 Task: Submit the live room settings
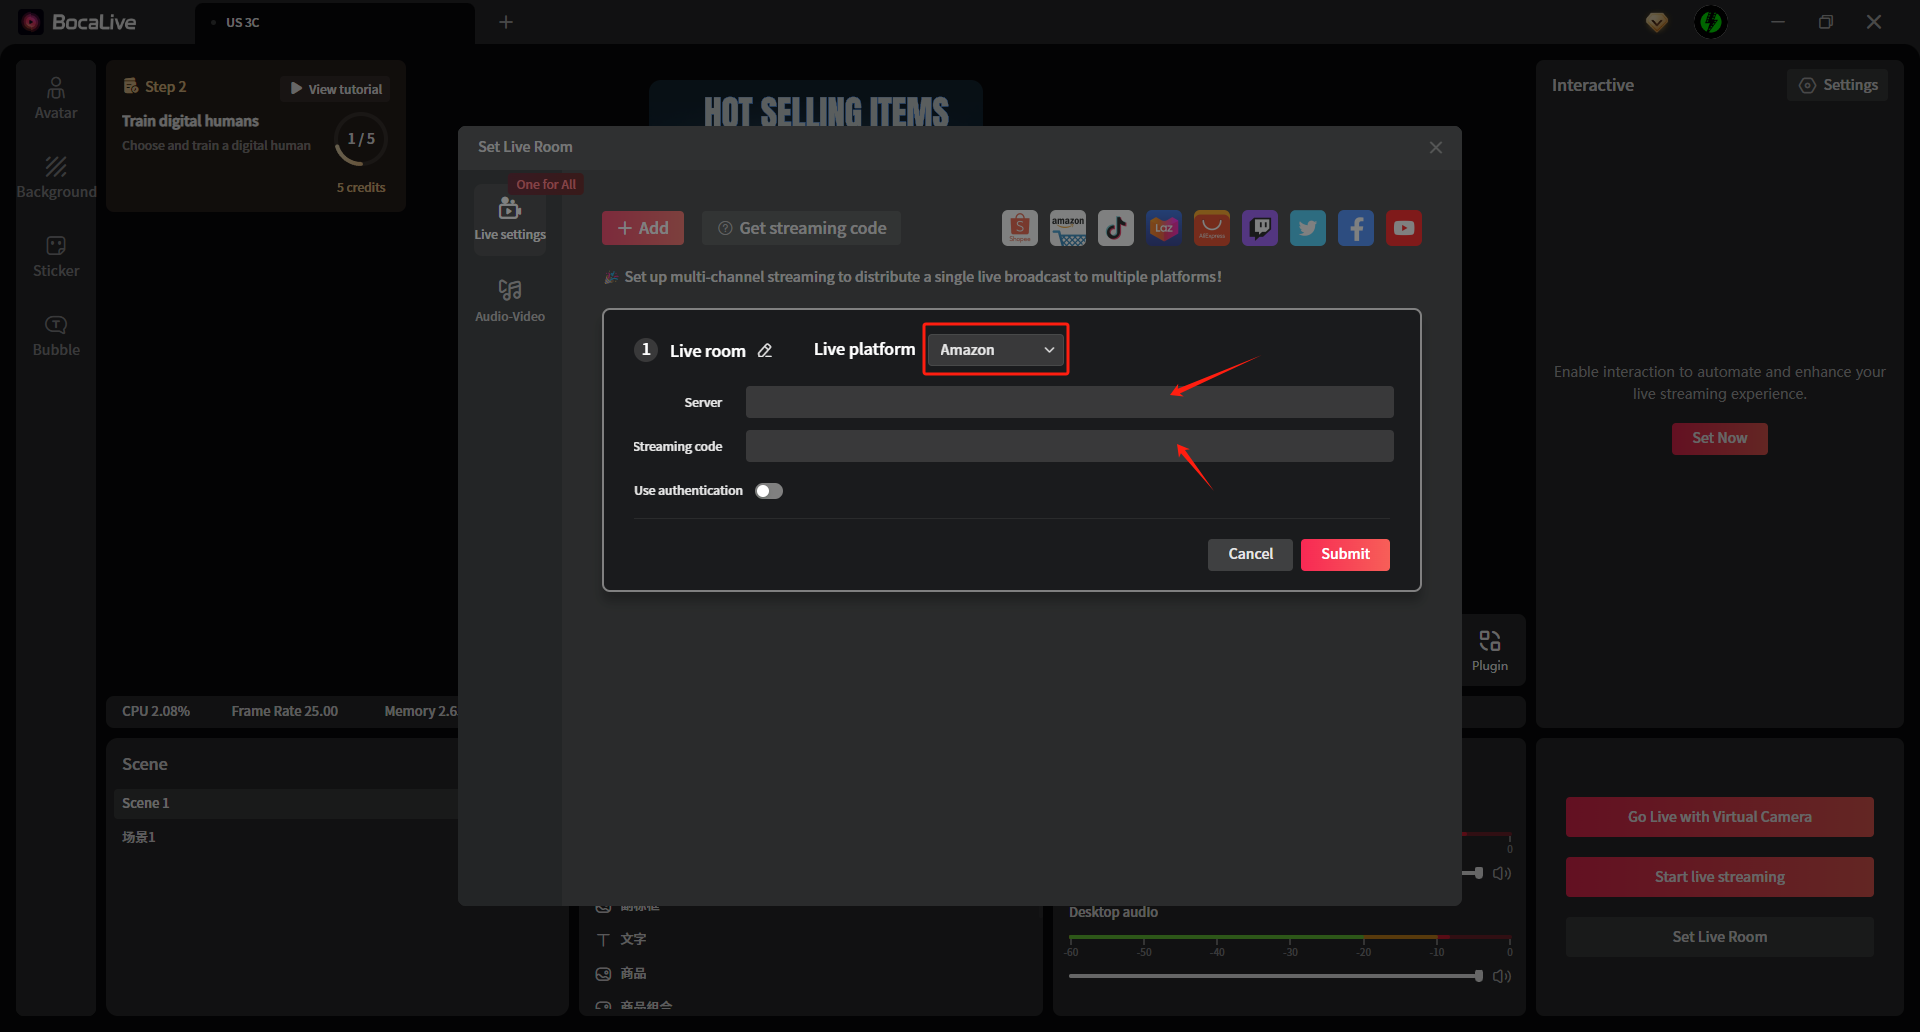coord(1345,554)
